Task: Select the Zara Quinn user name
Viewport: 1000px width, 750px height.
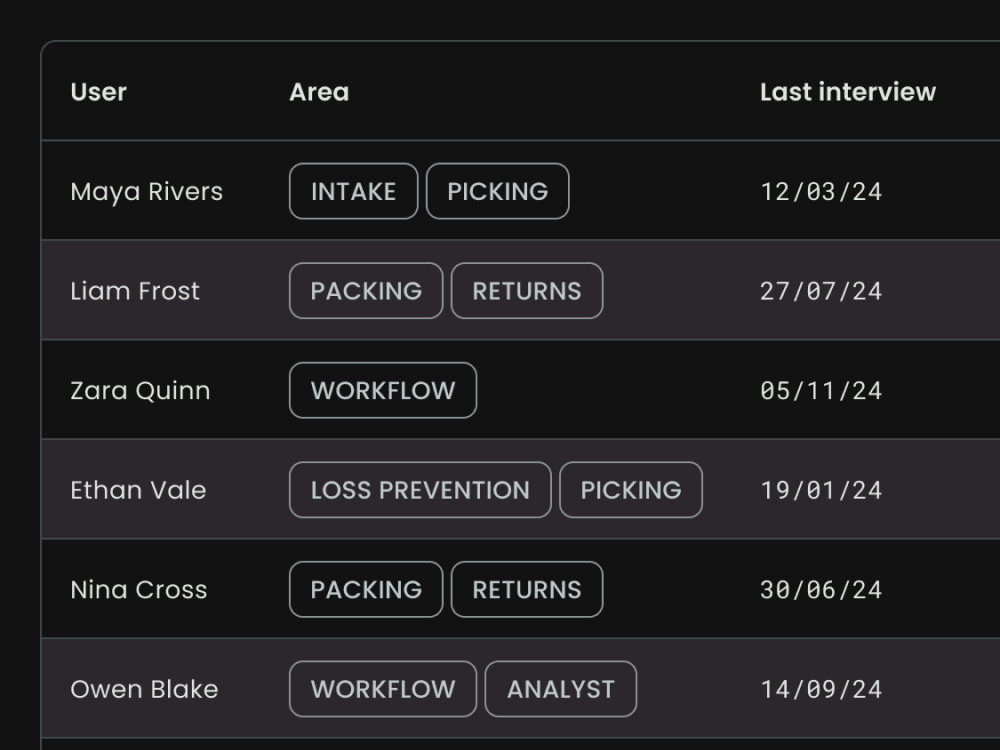Action: coord(140,390)
